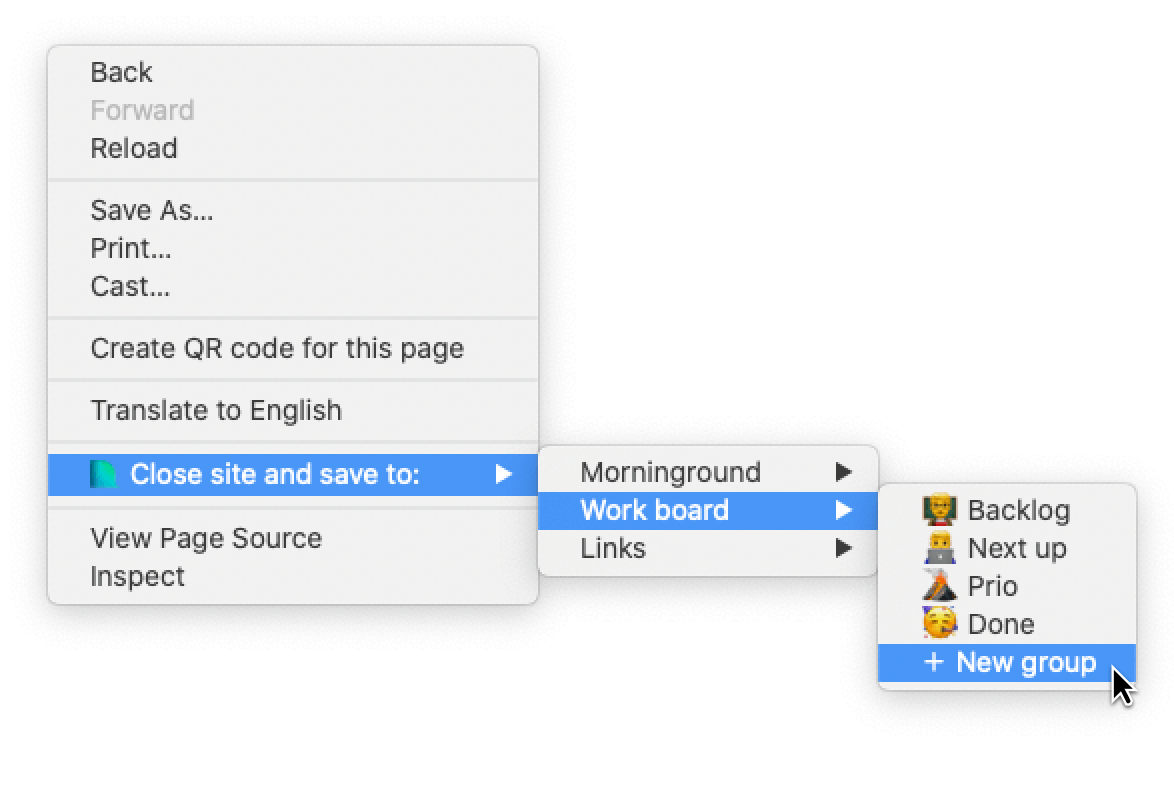Screen dimensions: 1174x808
Task: Select the Cast… option
Action: [129, 286]
